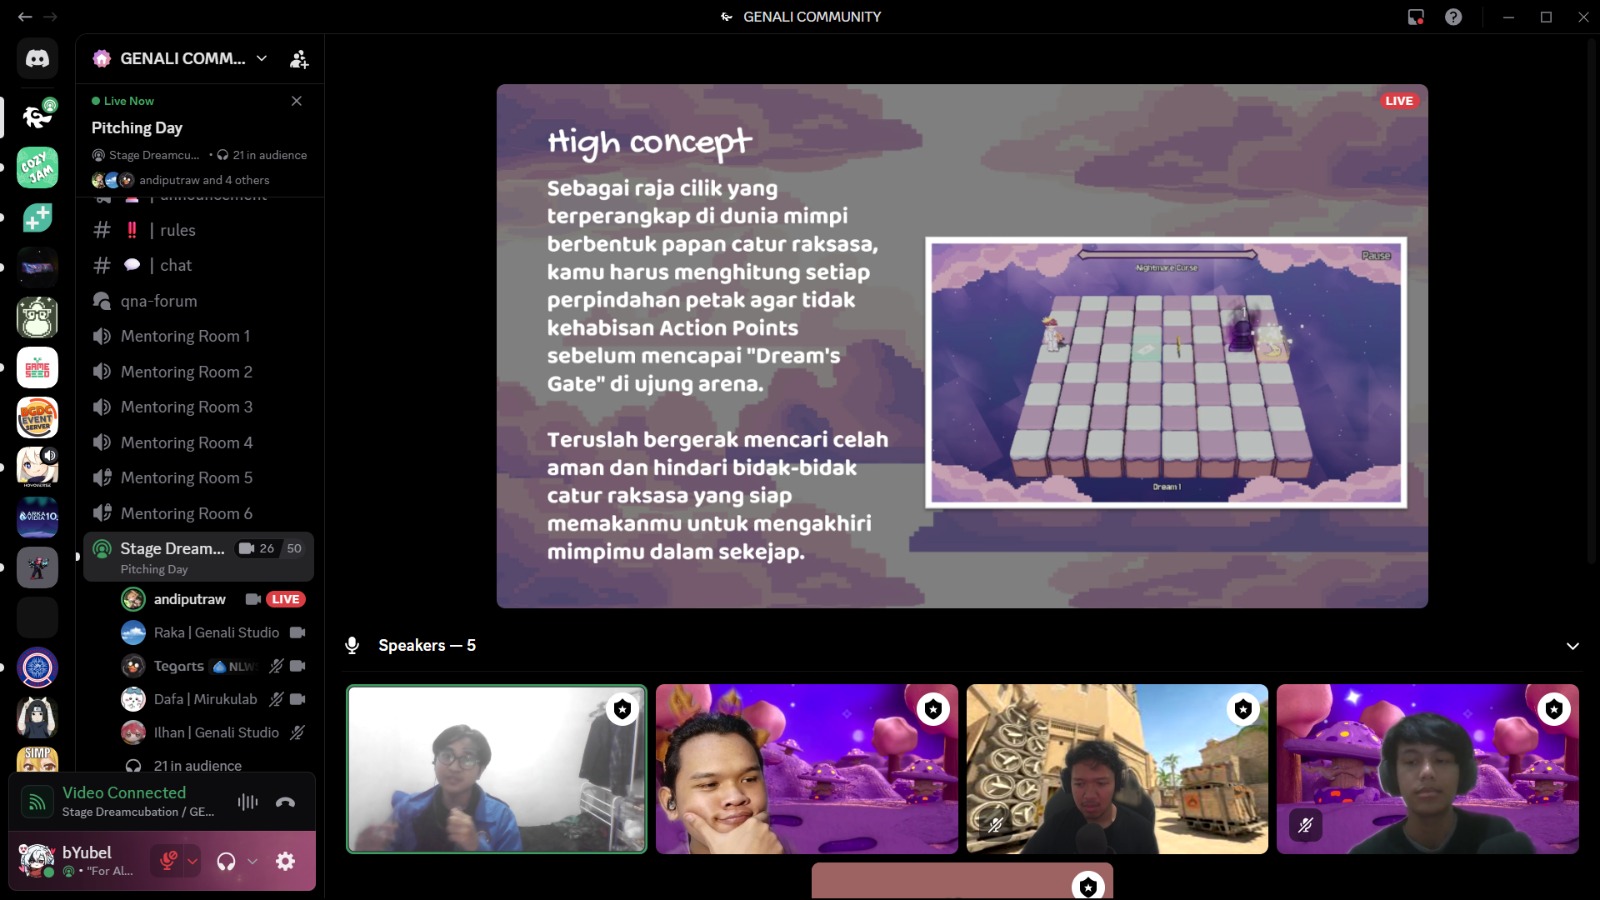Join Mentoring Room 6 voice channel
The image size is (1600, 900).
199,513
